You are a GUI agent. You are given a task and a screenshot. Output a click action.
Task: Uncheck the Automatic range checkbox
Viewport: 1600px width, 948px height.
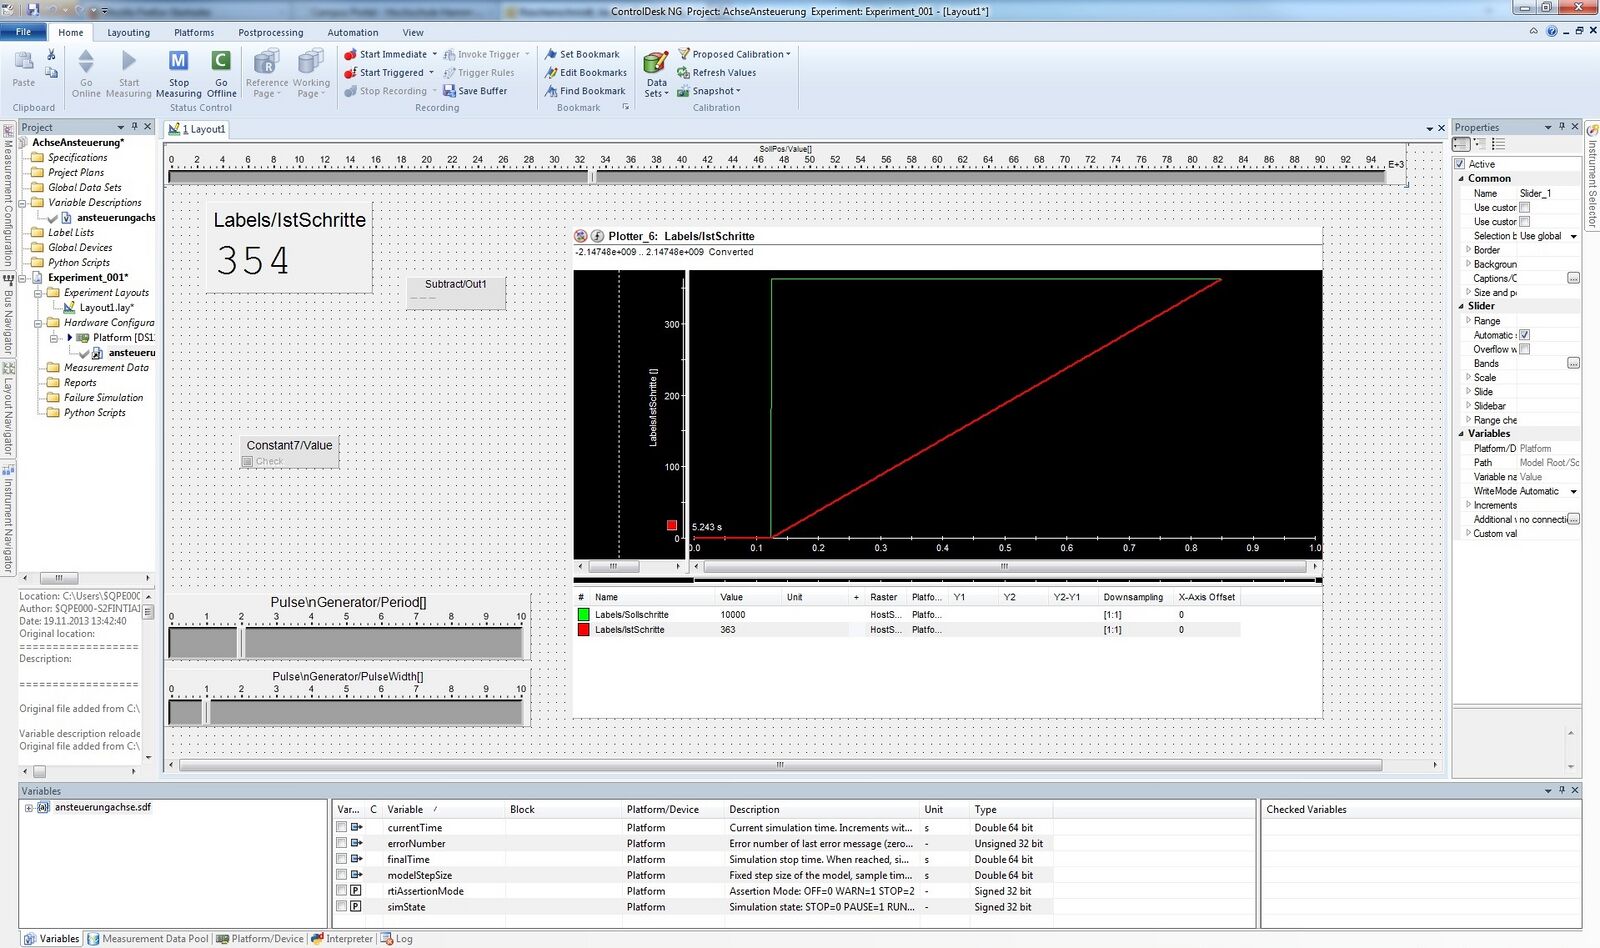pos(1525,335)
